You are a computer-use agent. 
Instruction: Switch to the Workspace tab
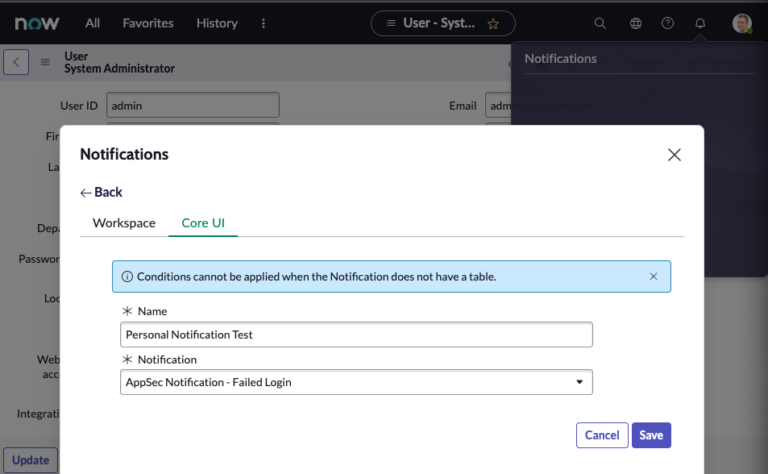point(124,223)
